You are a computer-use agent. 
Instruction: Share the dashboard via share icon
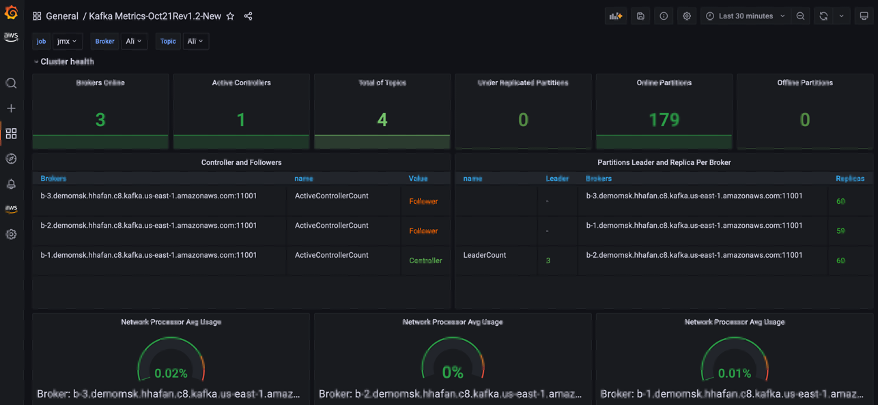[248, 16]
